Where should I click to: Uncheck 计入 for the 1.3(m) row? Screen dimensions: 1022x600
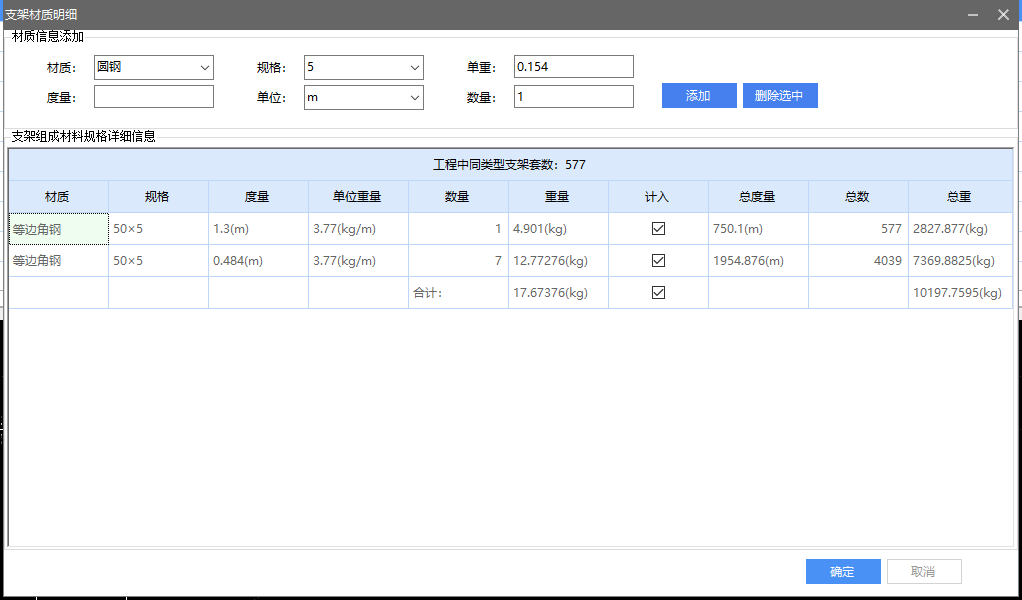[x=658, y=229]
